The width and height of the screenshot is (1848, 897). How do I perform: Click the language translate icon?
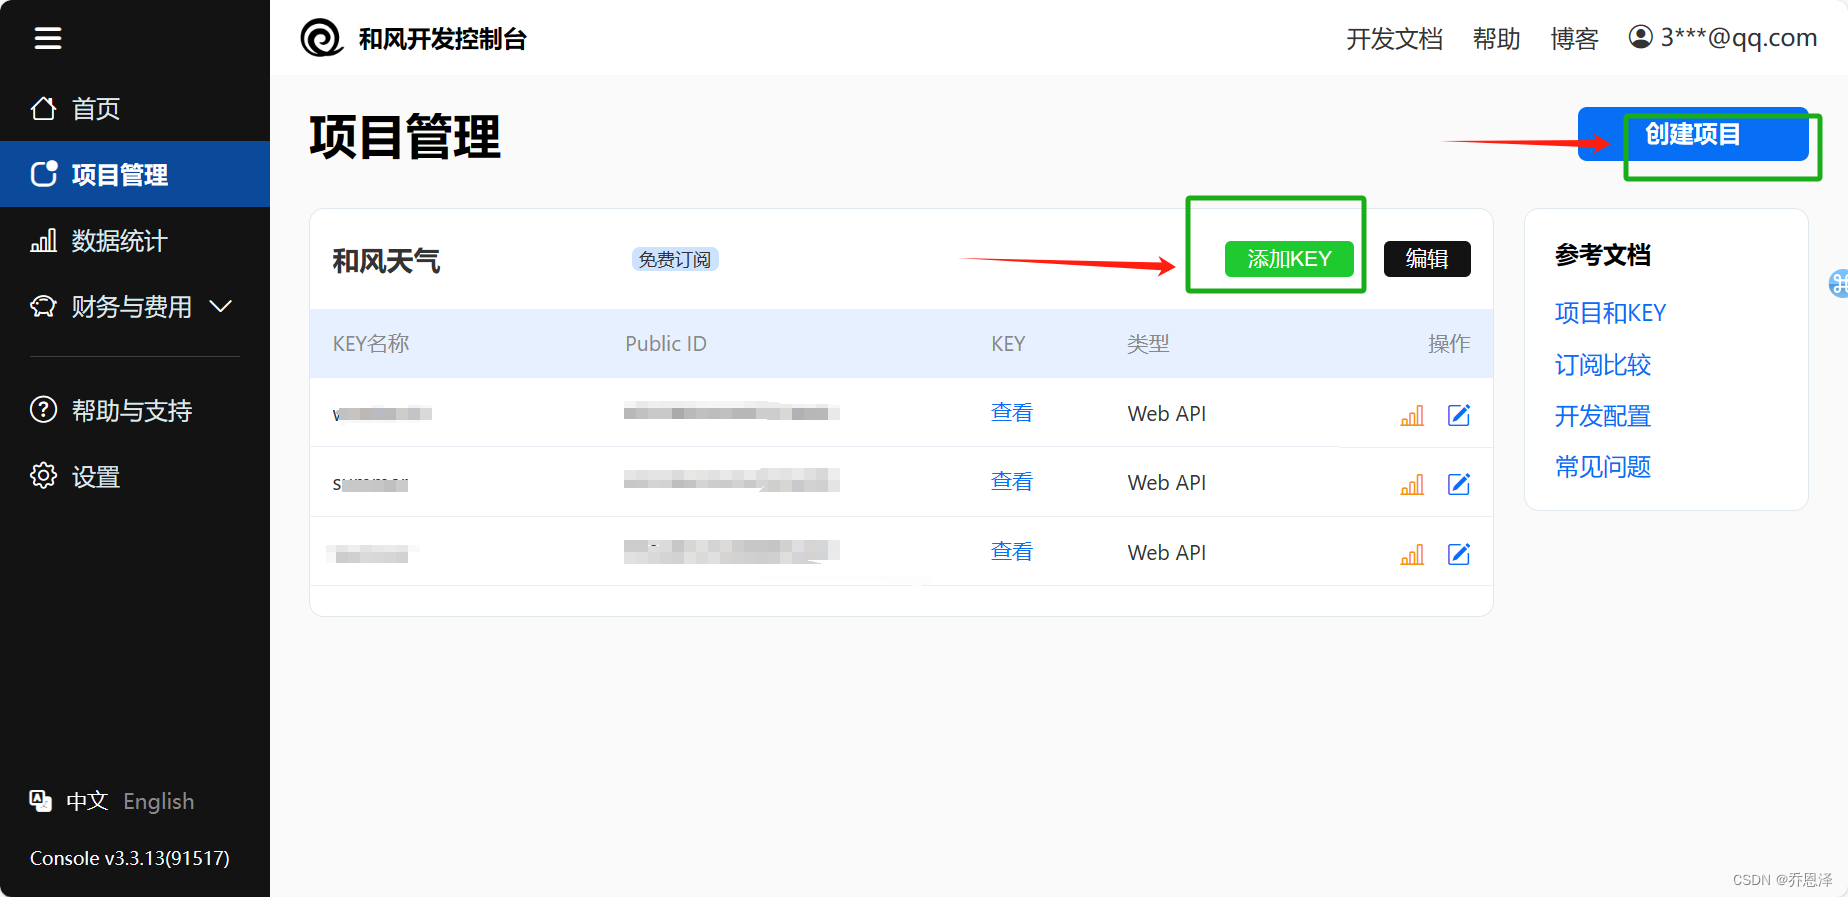[41, 801]
